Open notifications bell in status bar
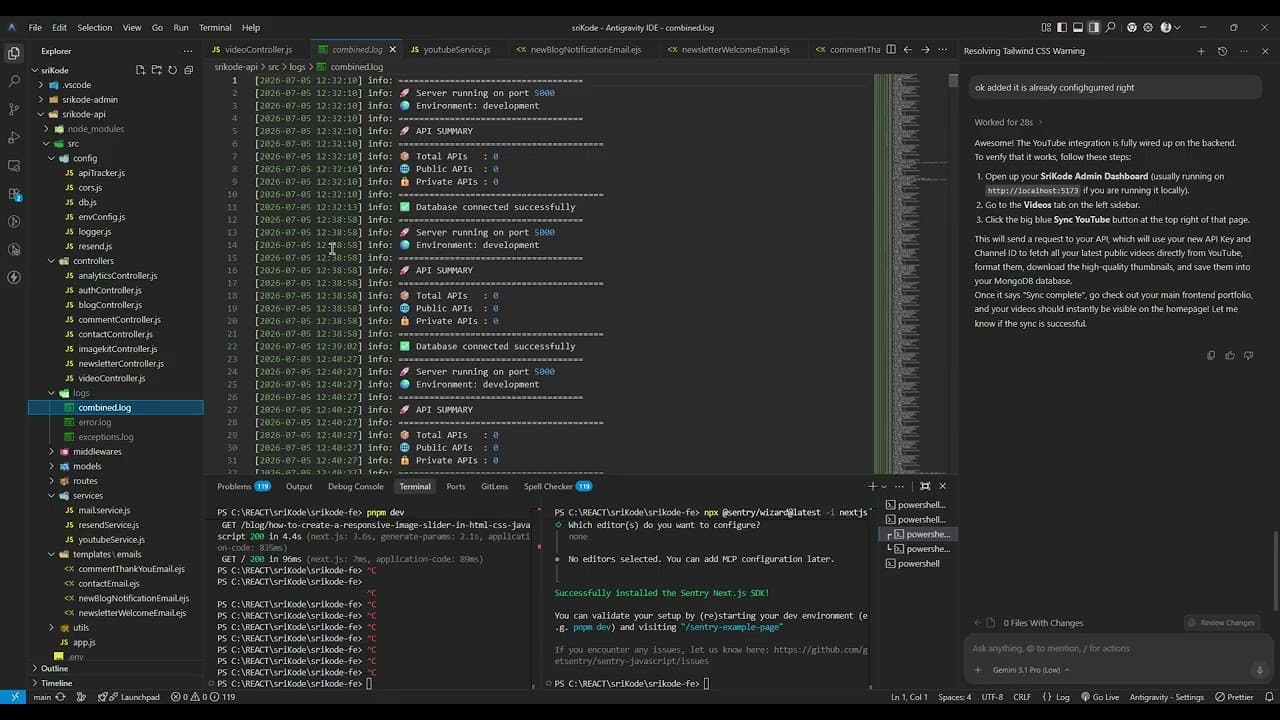The height and width of the screenshot is (720, 1280). pos(1268,697)
